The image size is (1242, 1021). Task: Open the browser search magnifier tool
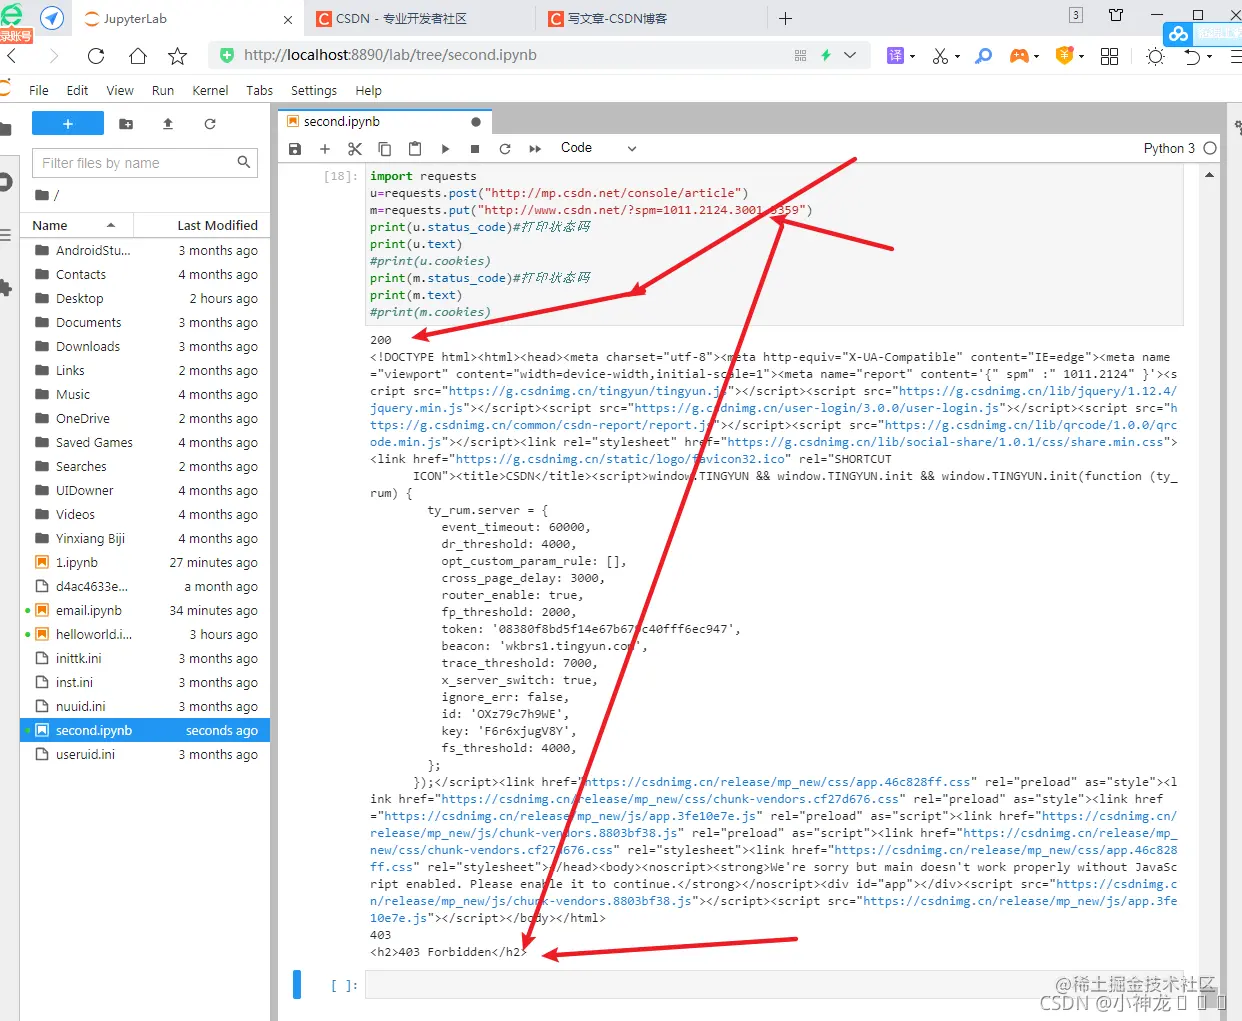[x=984, y=56]
